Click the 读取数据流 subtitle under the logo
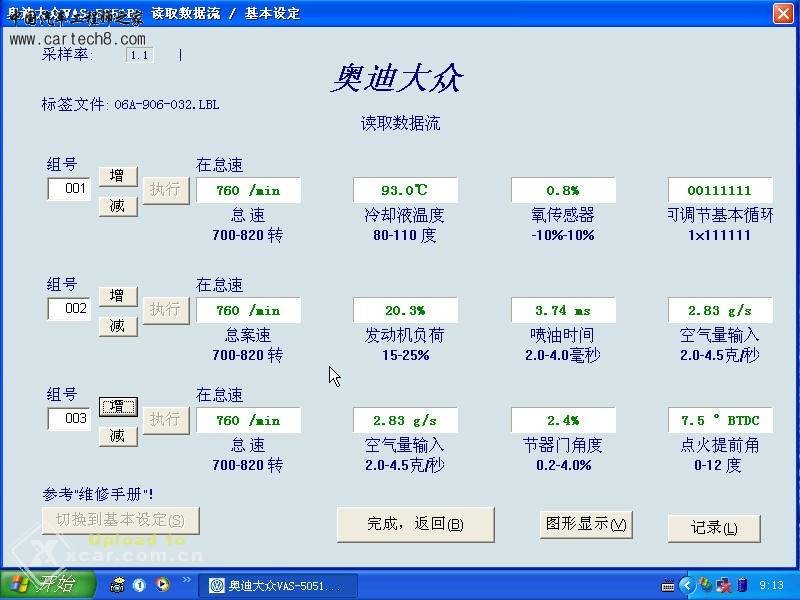The image size is (800, 600). tap(401, 123)
